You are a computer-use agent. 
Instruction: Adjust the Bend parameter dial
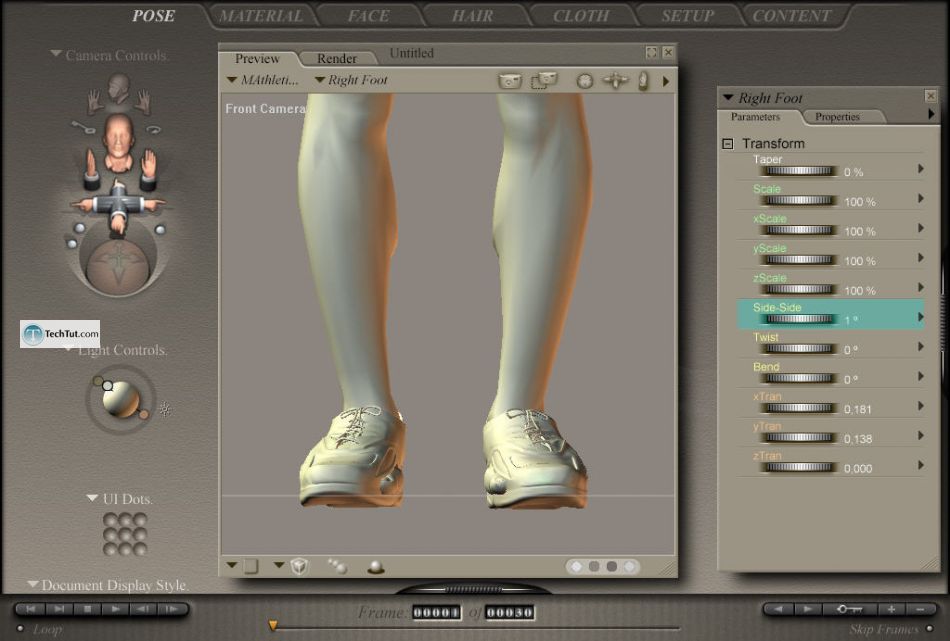799,378
